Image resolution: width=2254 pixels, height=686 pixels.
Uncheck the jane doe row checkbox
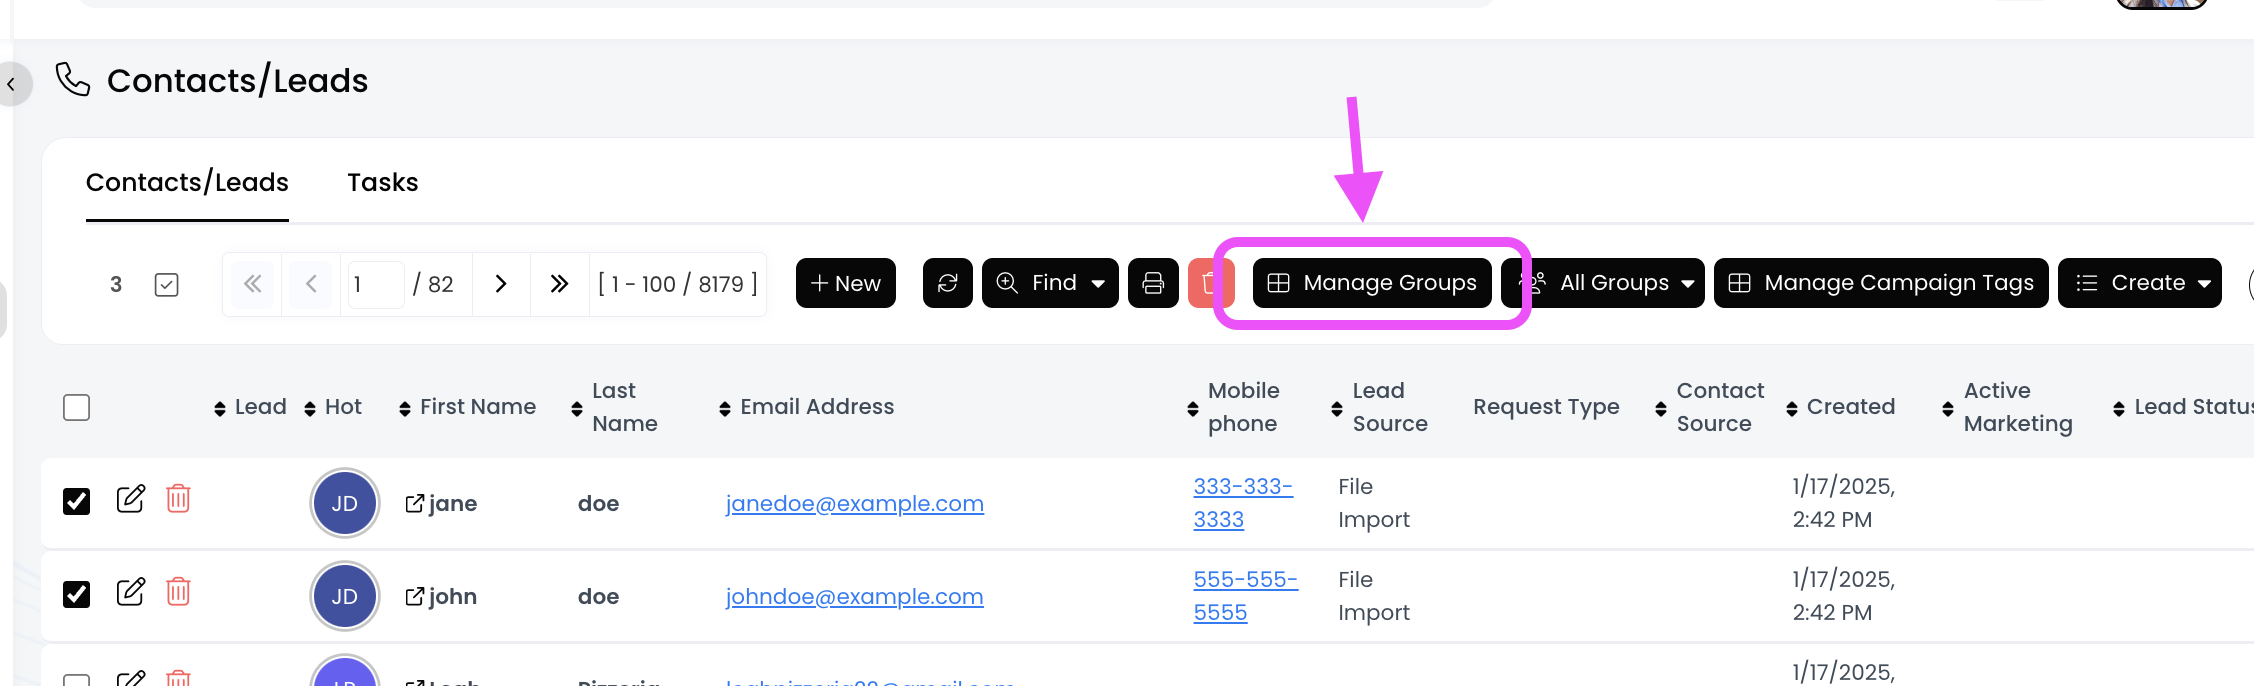click(77, 501)
